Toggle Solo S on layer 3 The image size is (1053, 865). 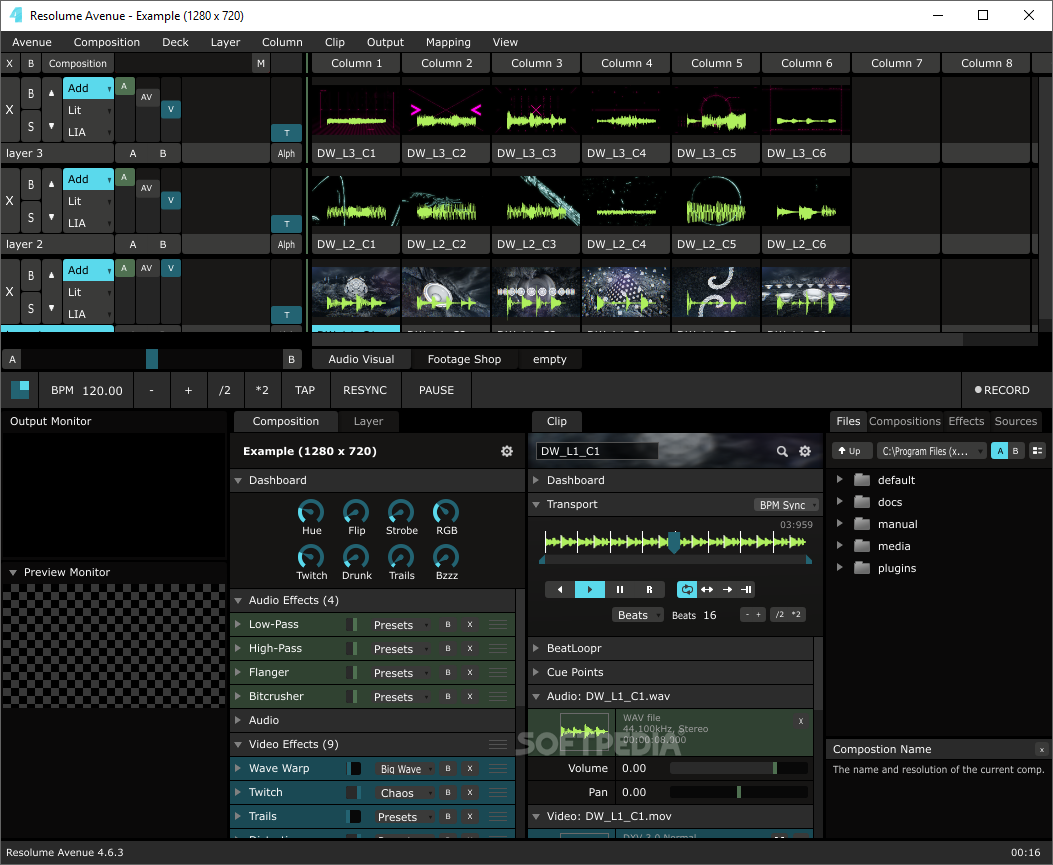[x=31, y=126]
